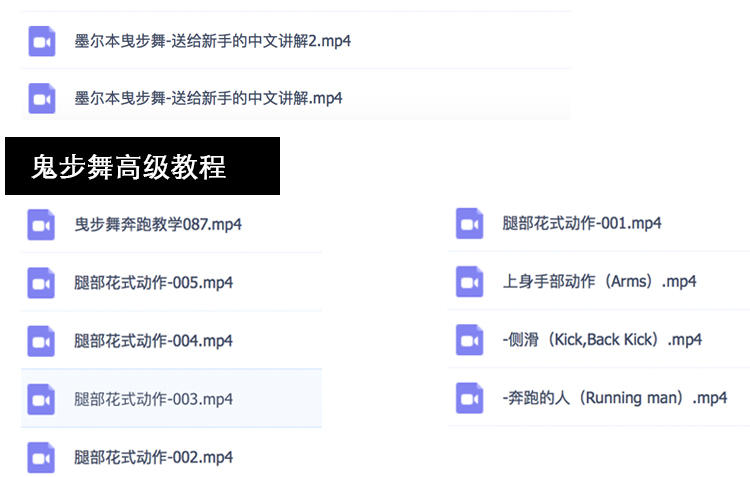Click the video icon beside 腿部花式动作-003.mp4

pos(41,399)
